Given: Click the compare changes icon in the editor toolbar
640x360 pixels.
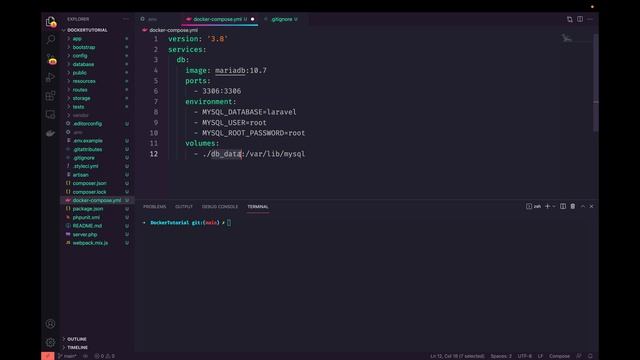Looking at the screenshot, I should point(569,19).
